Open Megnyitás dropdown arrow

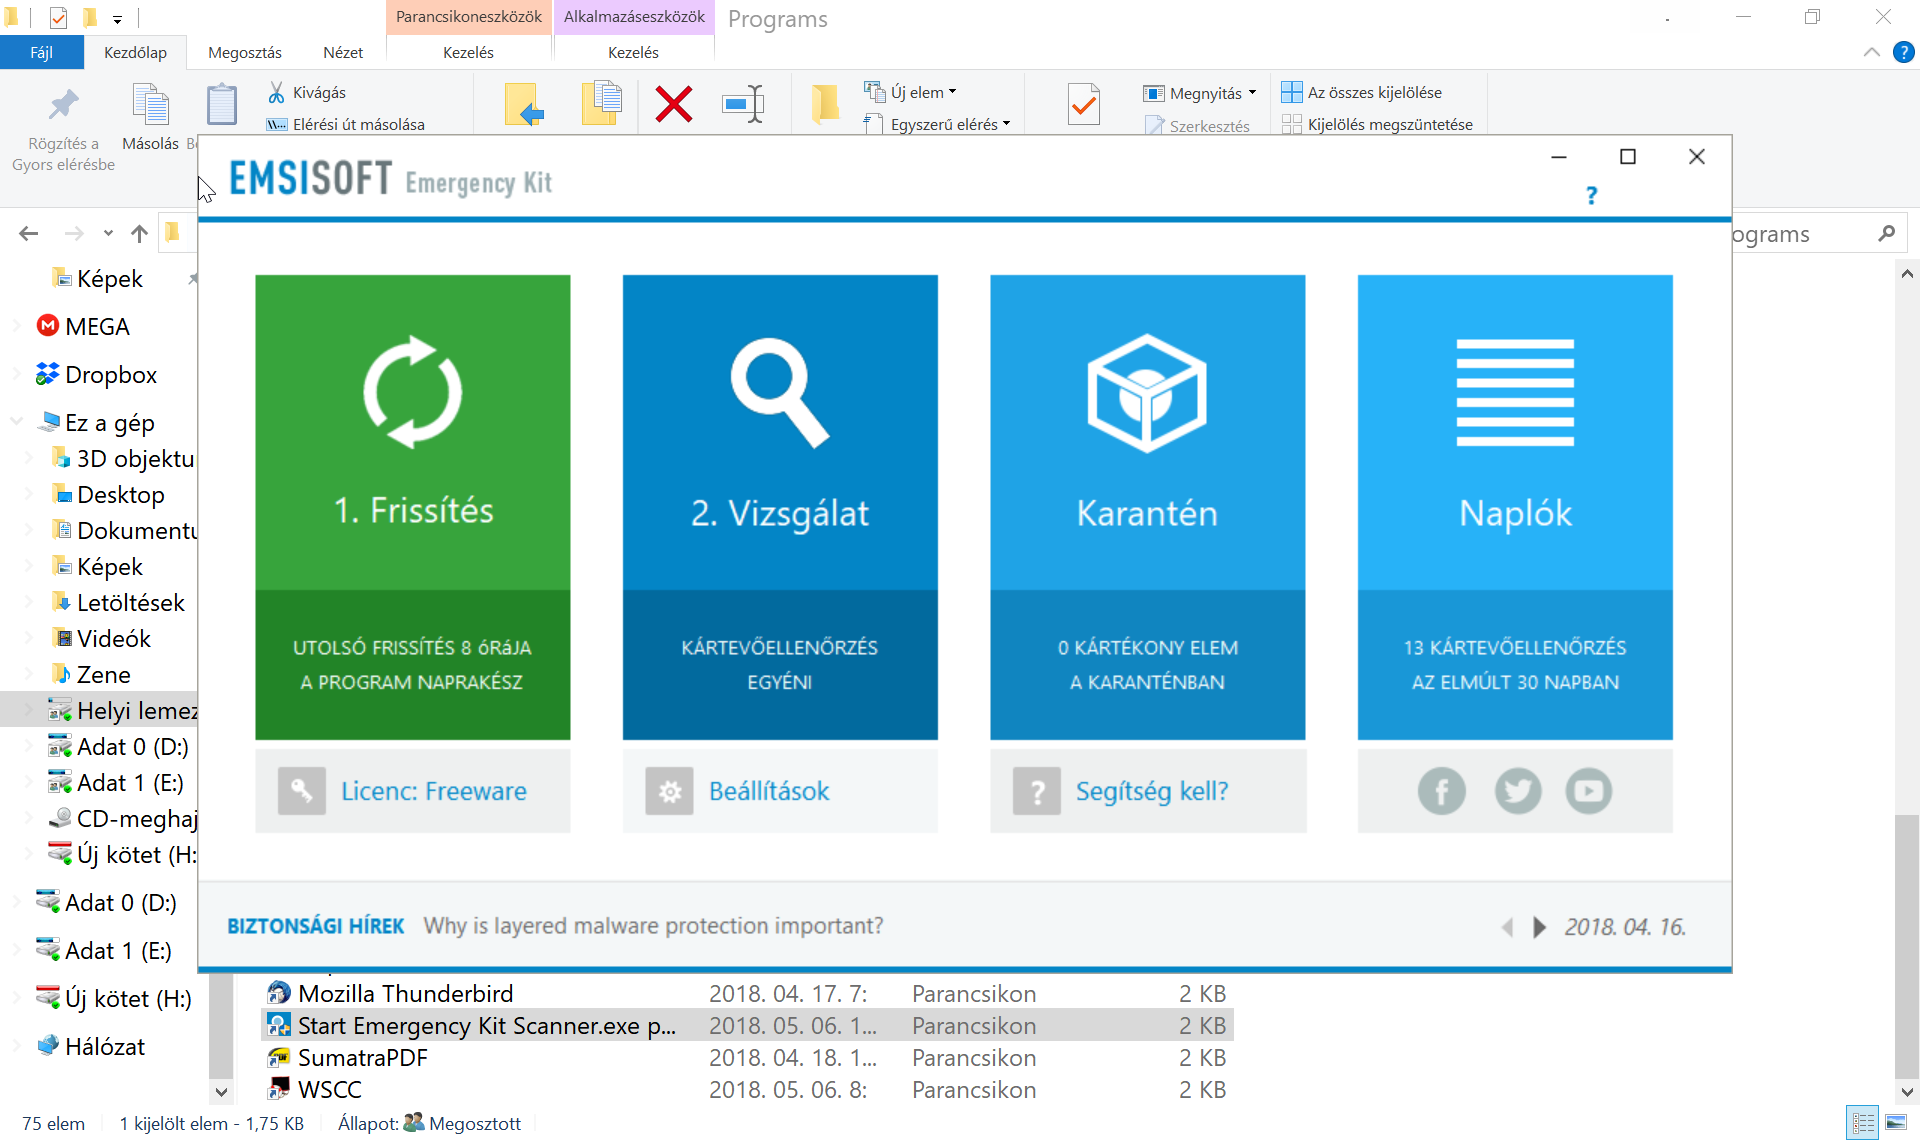pyautogui.click(x=1252, y=93)
